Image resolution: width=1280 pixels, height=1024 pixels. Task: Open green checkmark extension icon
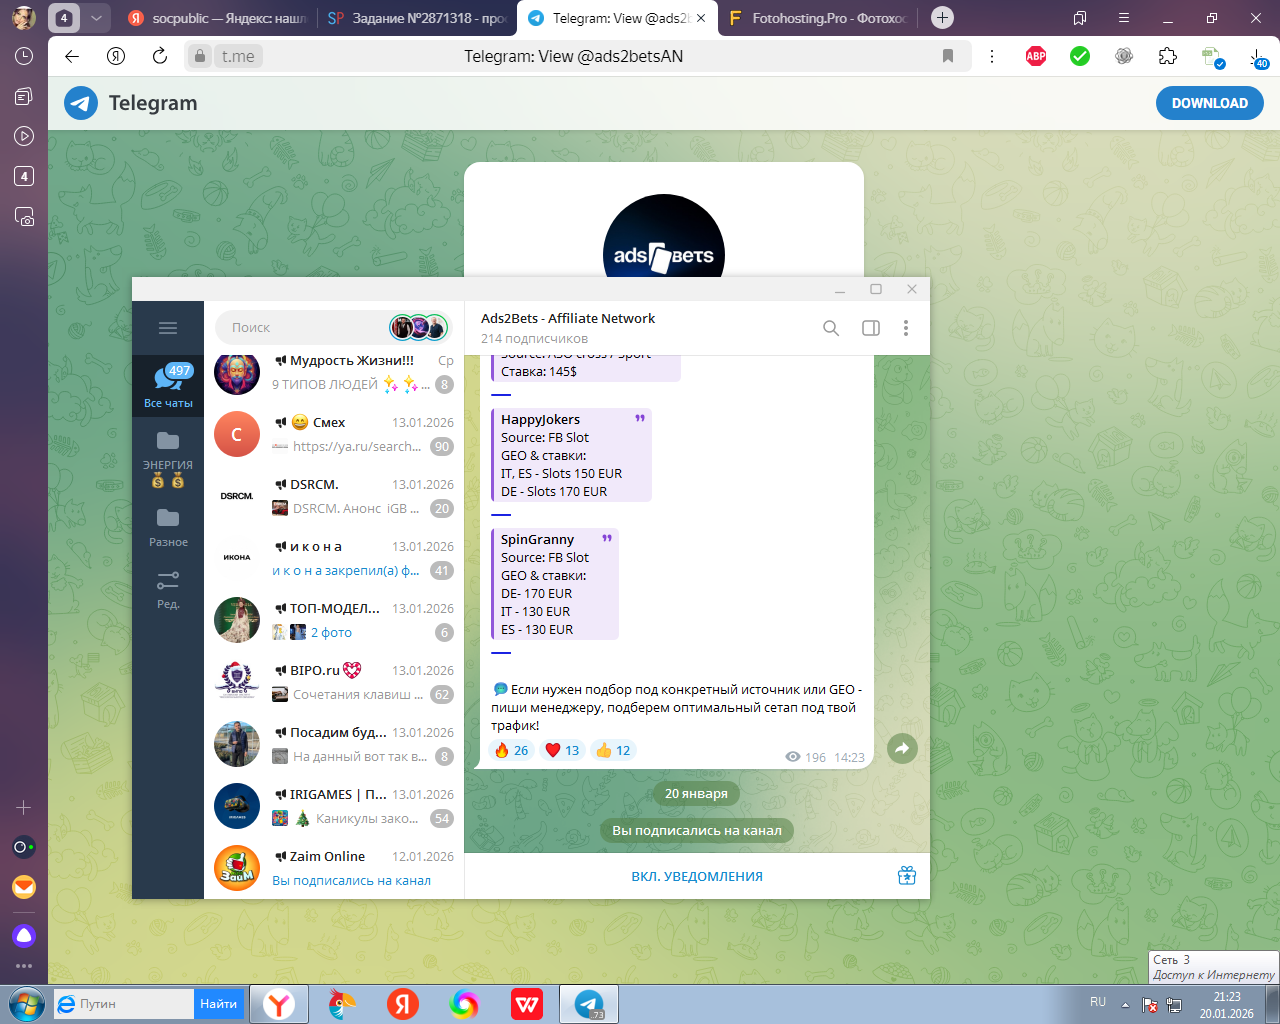(x=1080, y=56)
